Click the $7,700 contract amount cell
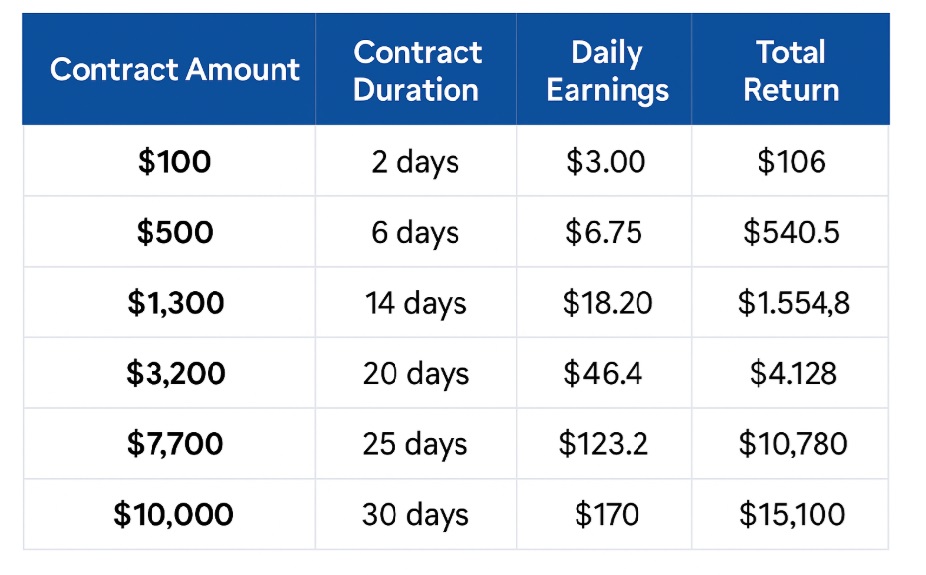The width and height of the screenshot is (926, 575). tap(175, 443)
